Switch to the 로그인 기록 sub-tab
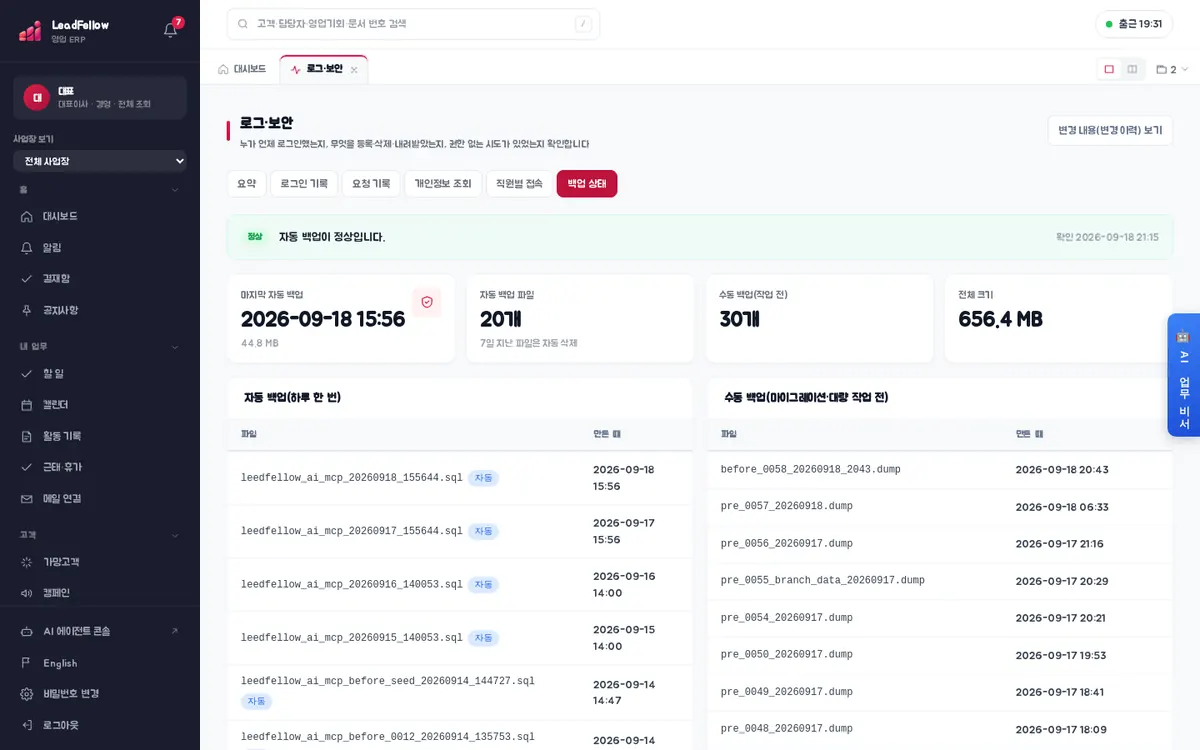Viewport: 1200px width, 750px height. (304, 183)
